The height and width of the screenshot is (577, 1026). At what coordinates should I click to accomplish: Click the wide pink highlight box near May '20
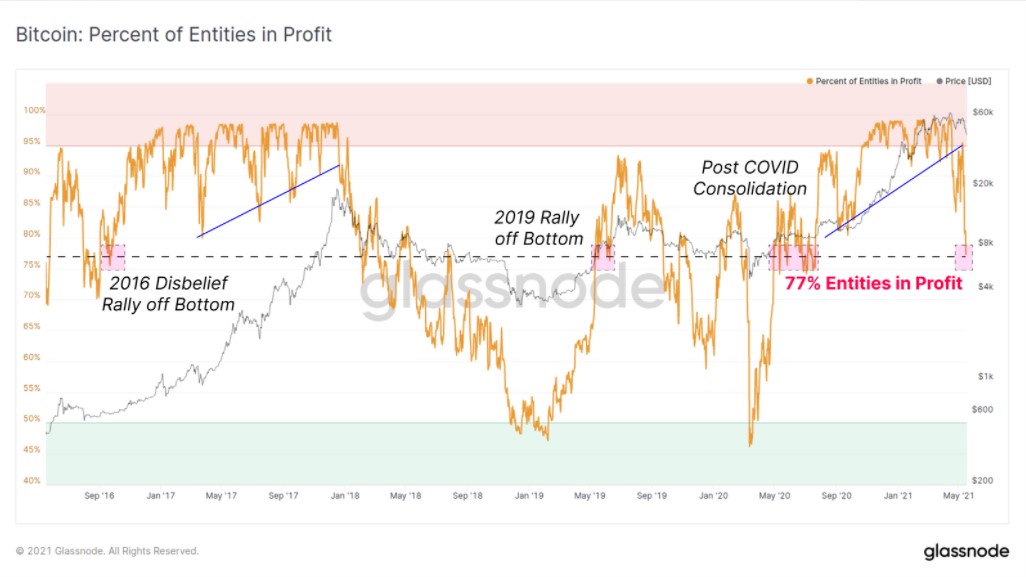[793, 257]
